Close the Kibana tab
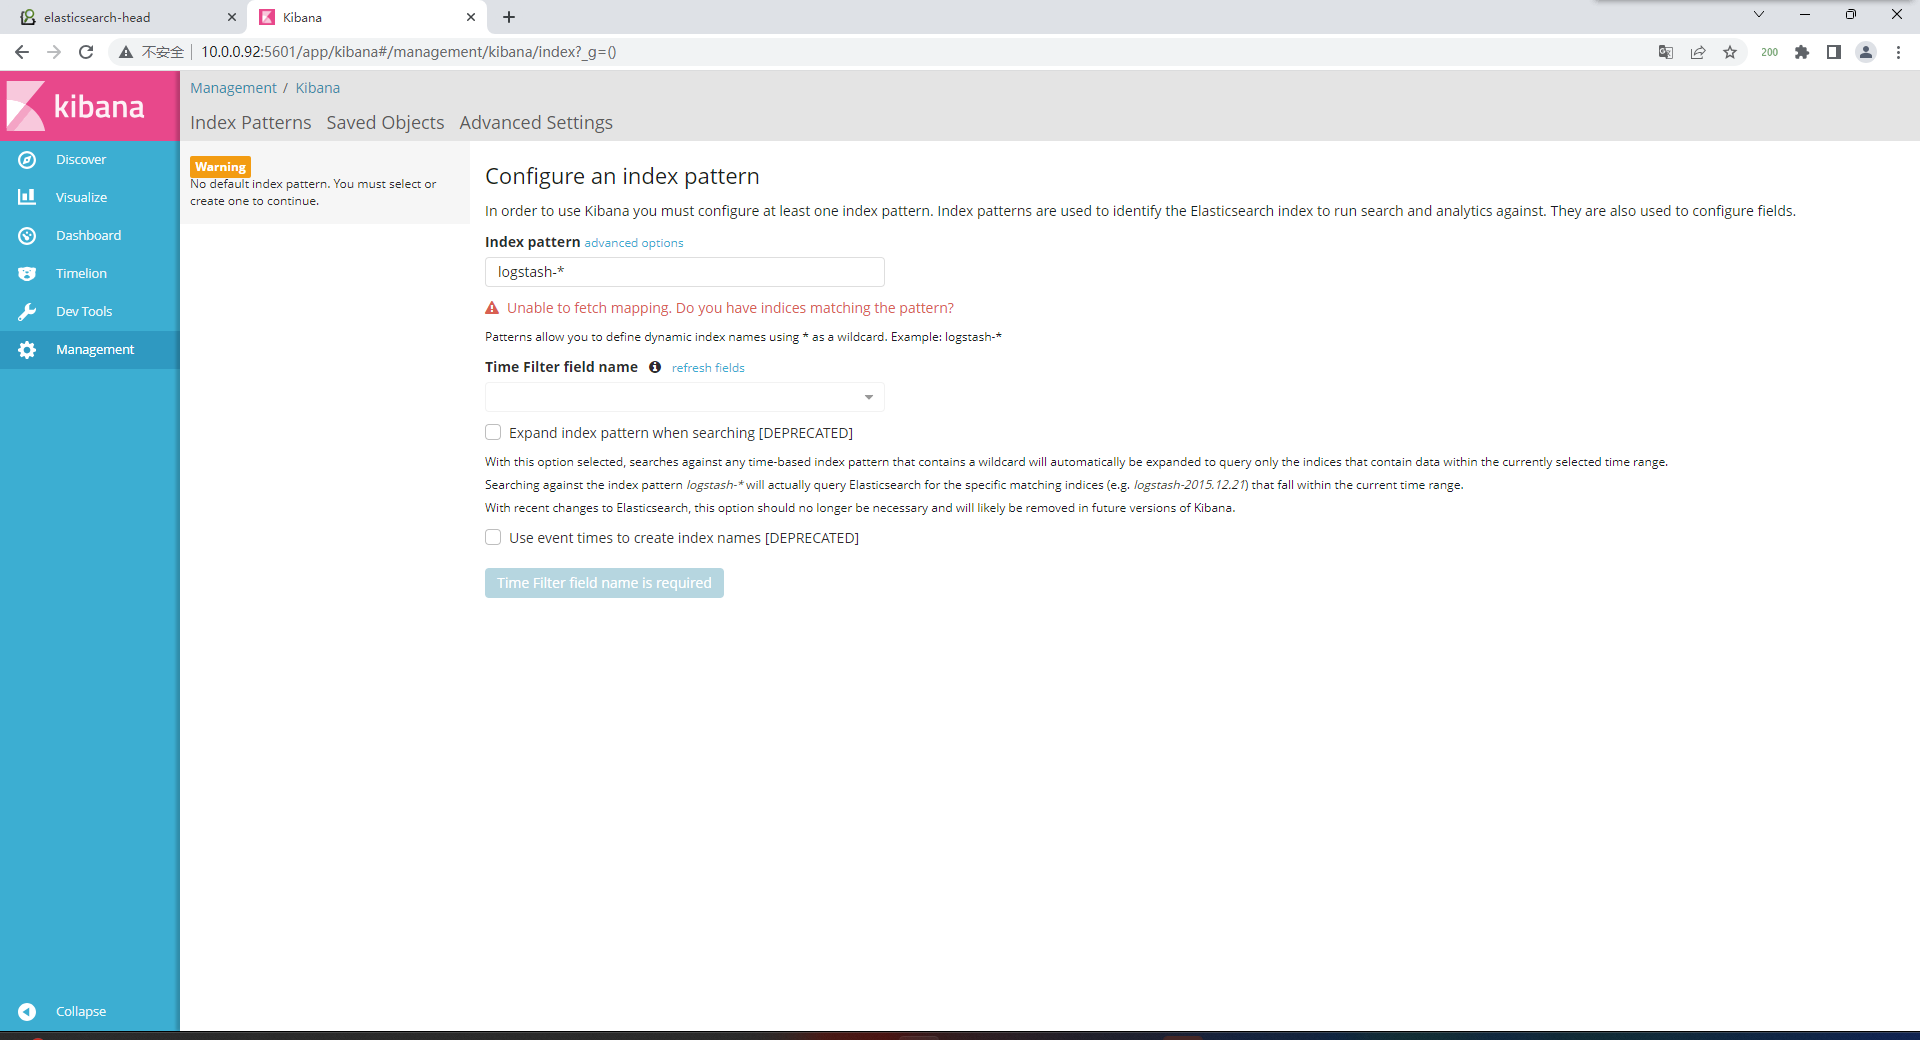This screenshot has height=1040, width=1920. point(471,17)
